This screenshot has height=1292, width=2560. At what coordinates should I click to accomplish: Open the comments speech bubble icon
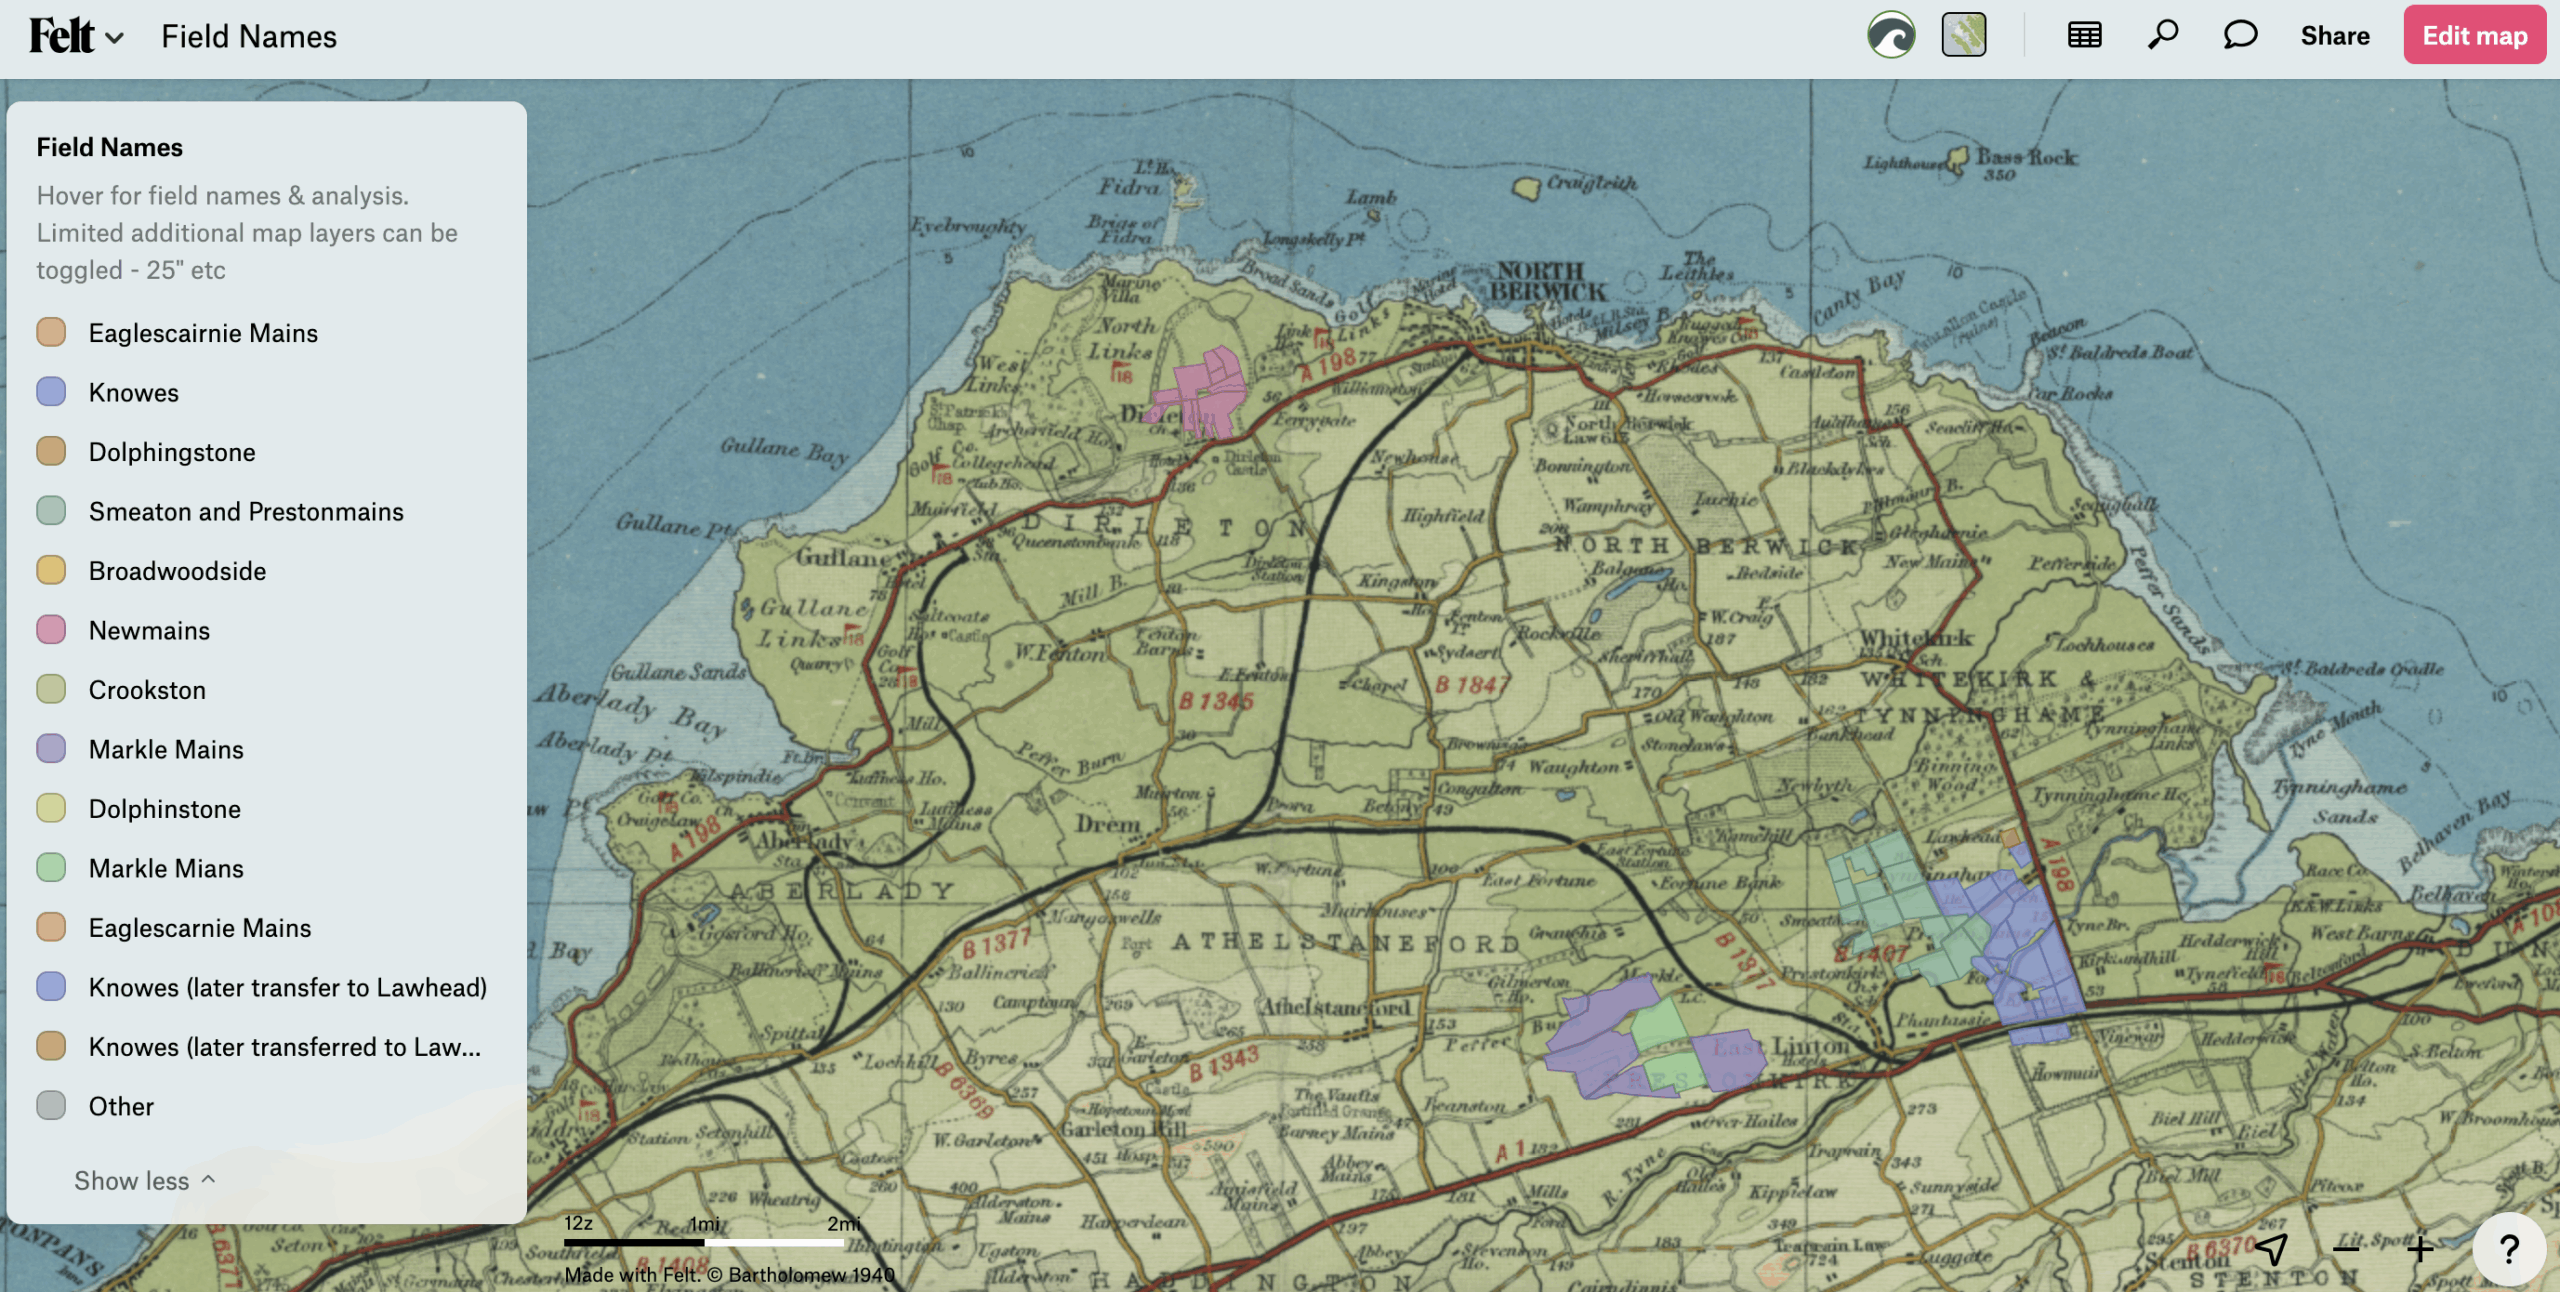click(2240, 36)
